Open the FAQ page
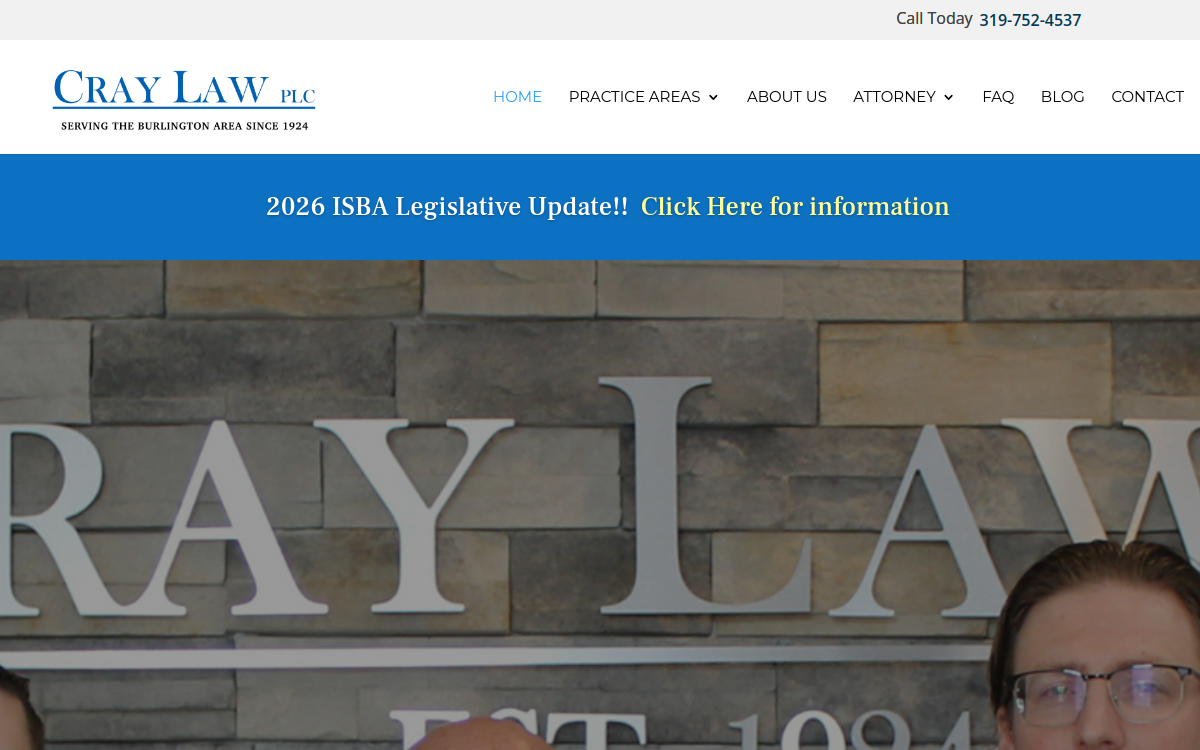The width and height of the screenshot is (1200, 750). 998,97
